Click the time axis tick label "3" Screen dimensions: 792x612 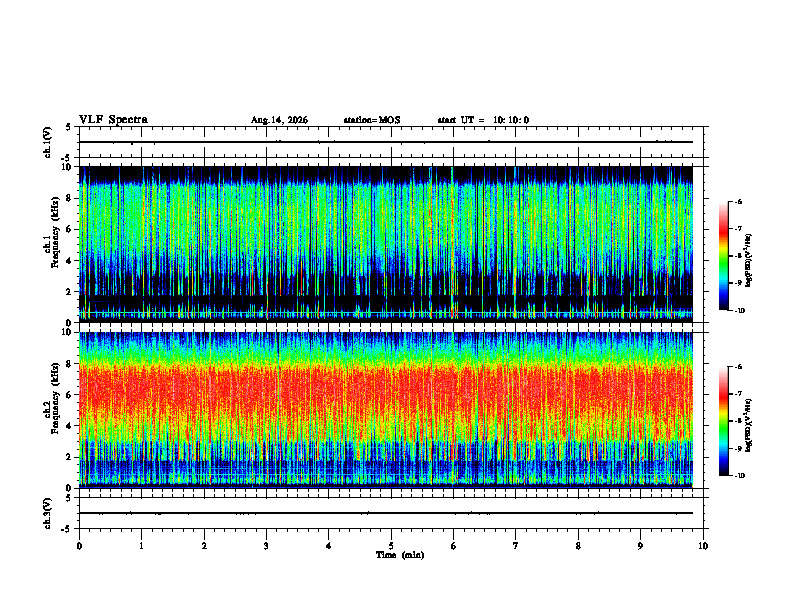click(x=266, y=546)
